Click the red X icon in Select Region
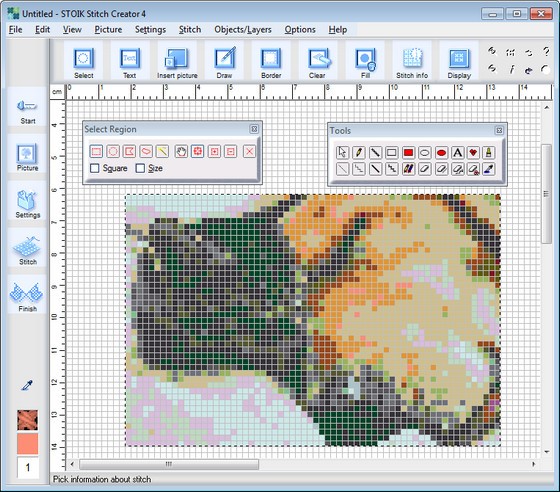The height and width of the screenshot is (492, 560). 249,151
